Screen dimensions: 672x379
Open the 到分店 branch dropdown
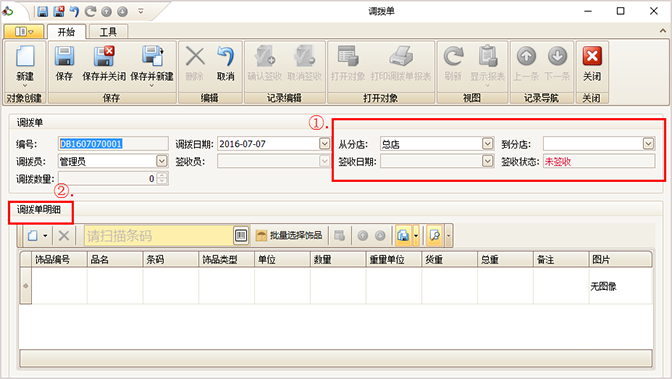point(648,144)
